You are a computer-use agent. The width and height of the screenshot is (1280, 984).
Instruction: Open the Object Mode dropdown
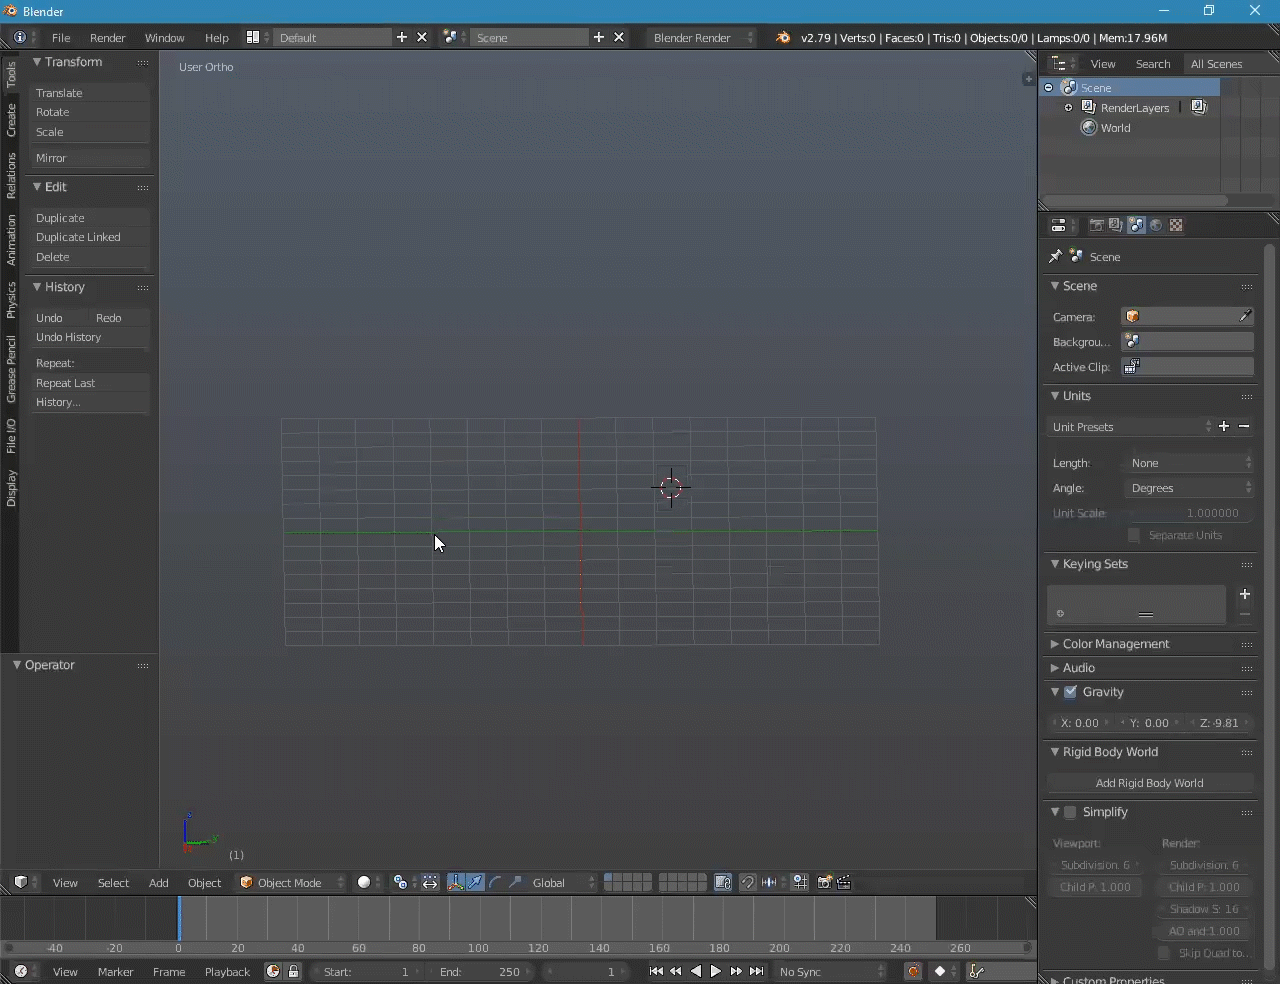pyautogui.click(x=292, y=882)
